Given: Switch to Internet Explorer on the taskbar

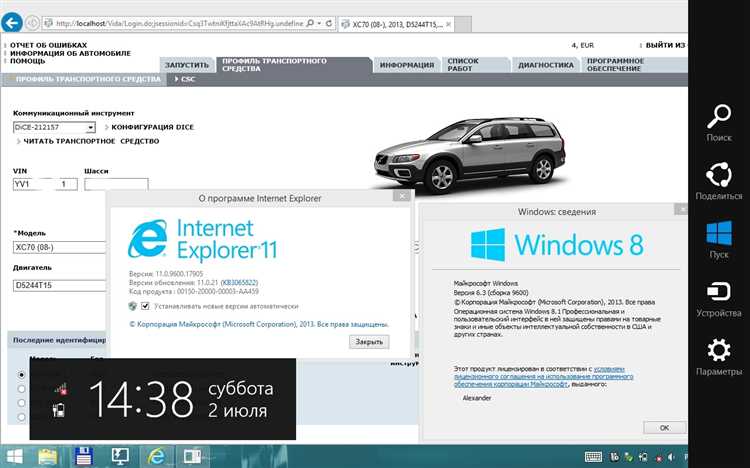Looking at the screenshot, I should pos(156,457).
